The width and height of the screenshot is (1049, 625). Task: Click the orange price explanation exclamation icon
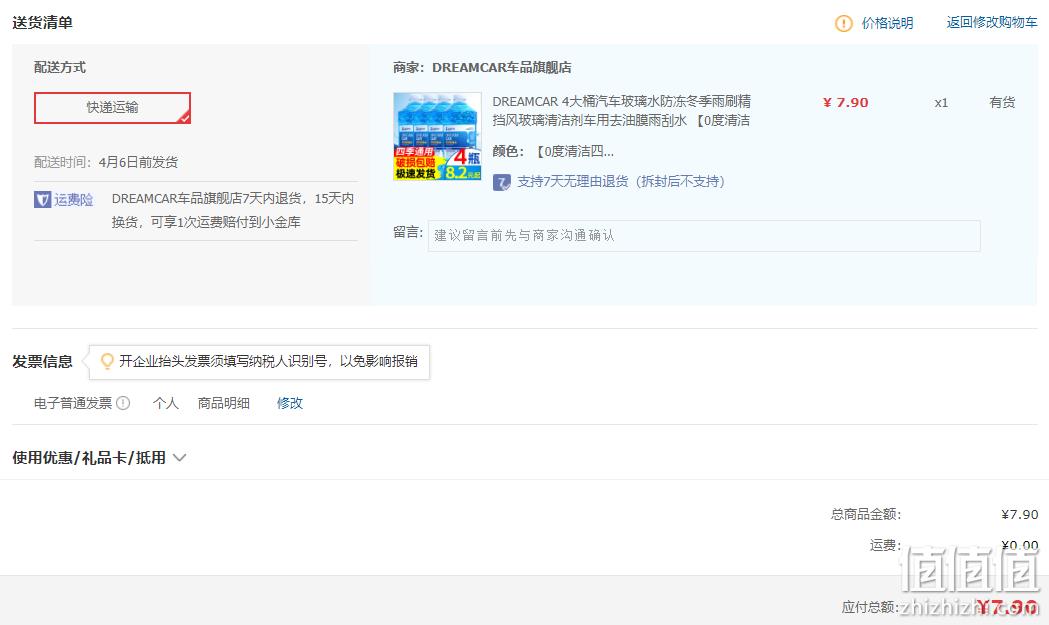[844, 23]
